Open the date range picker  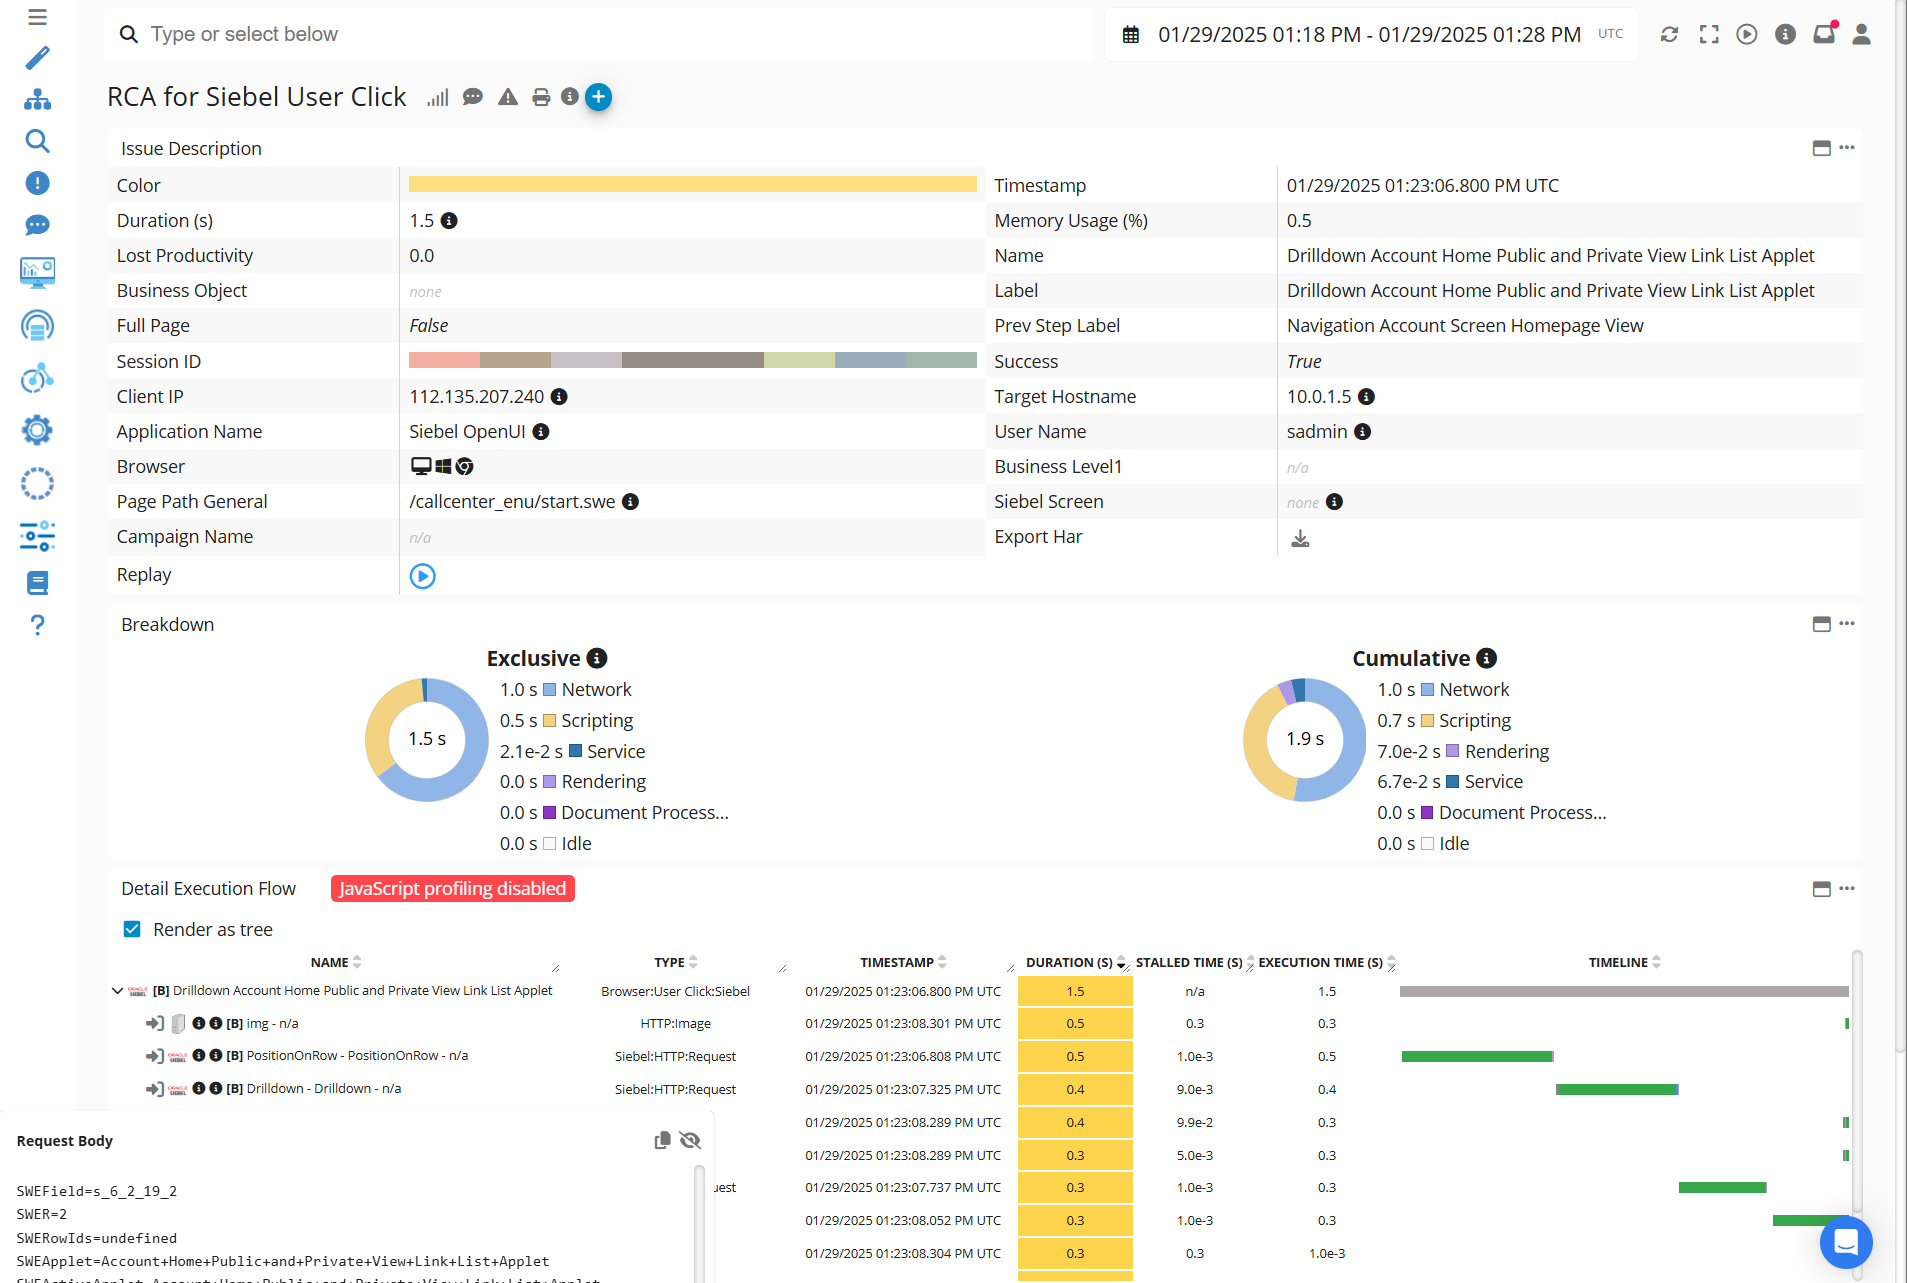point(1370,34)
